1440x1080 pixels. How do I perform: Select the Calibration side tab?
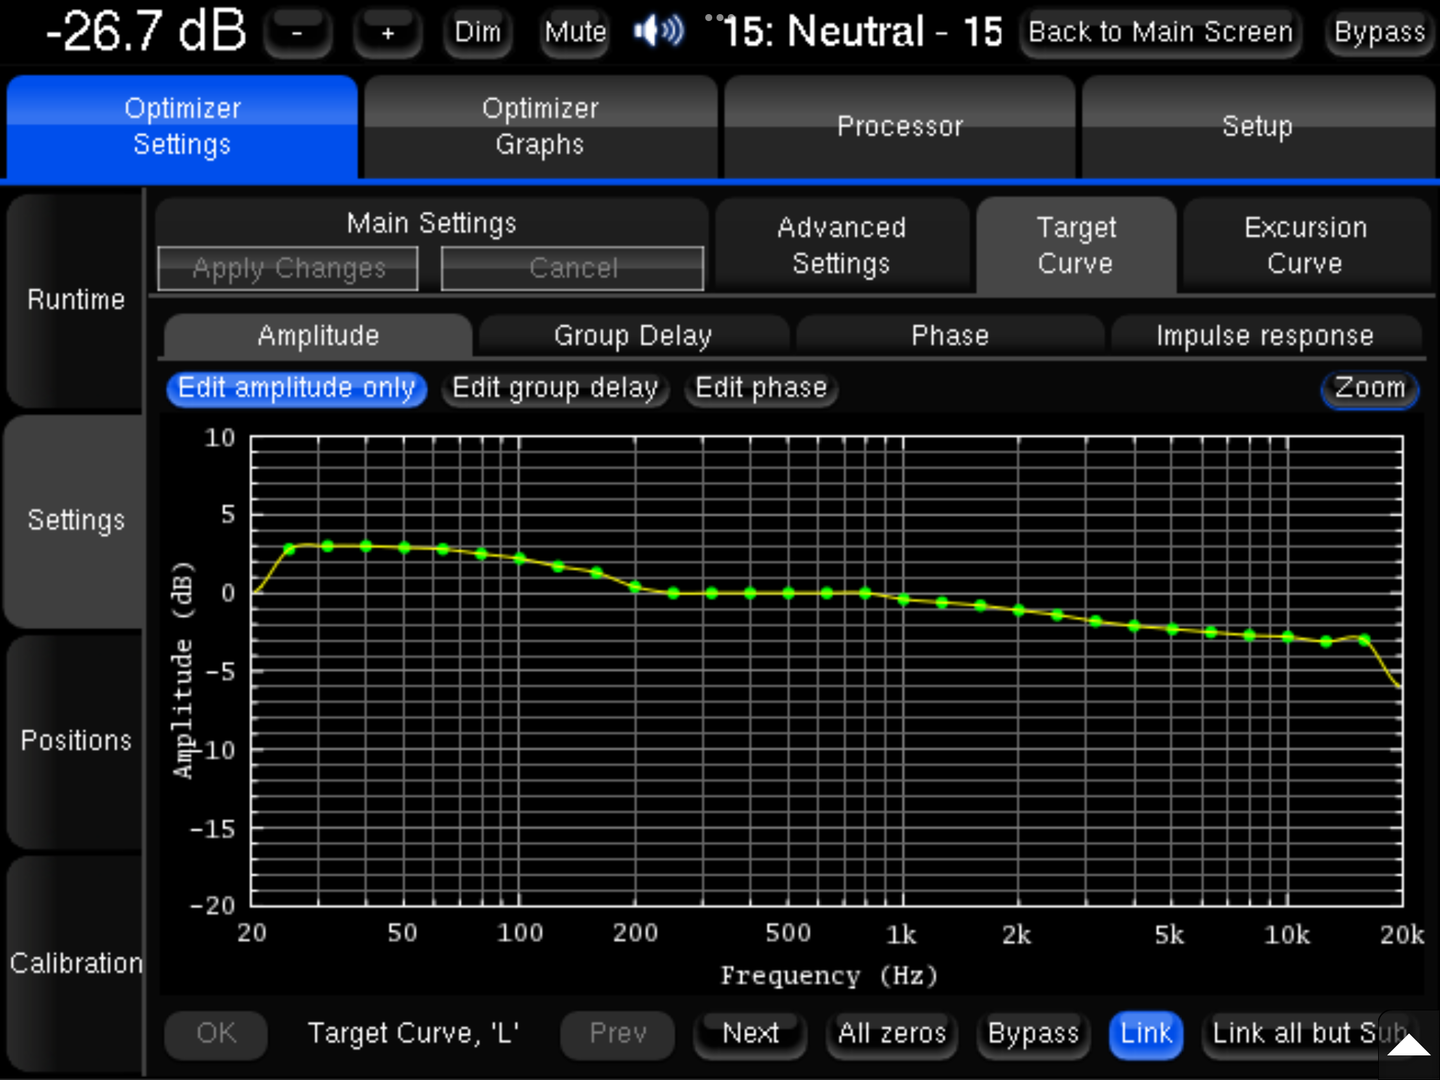coord(76,964)
